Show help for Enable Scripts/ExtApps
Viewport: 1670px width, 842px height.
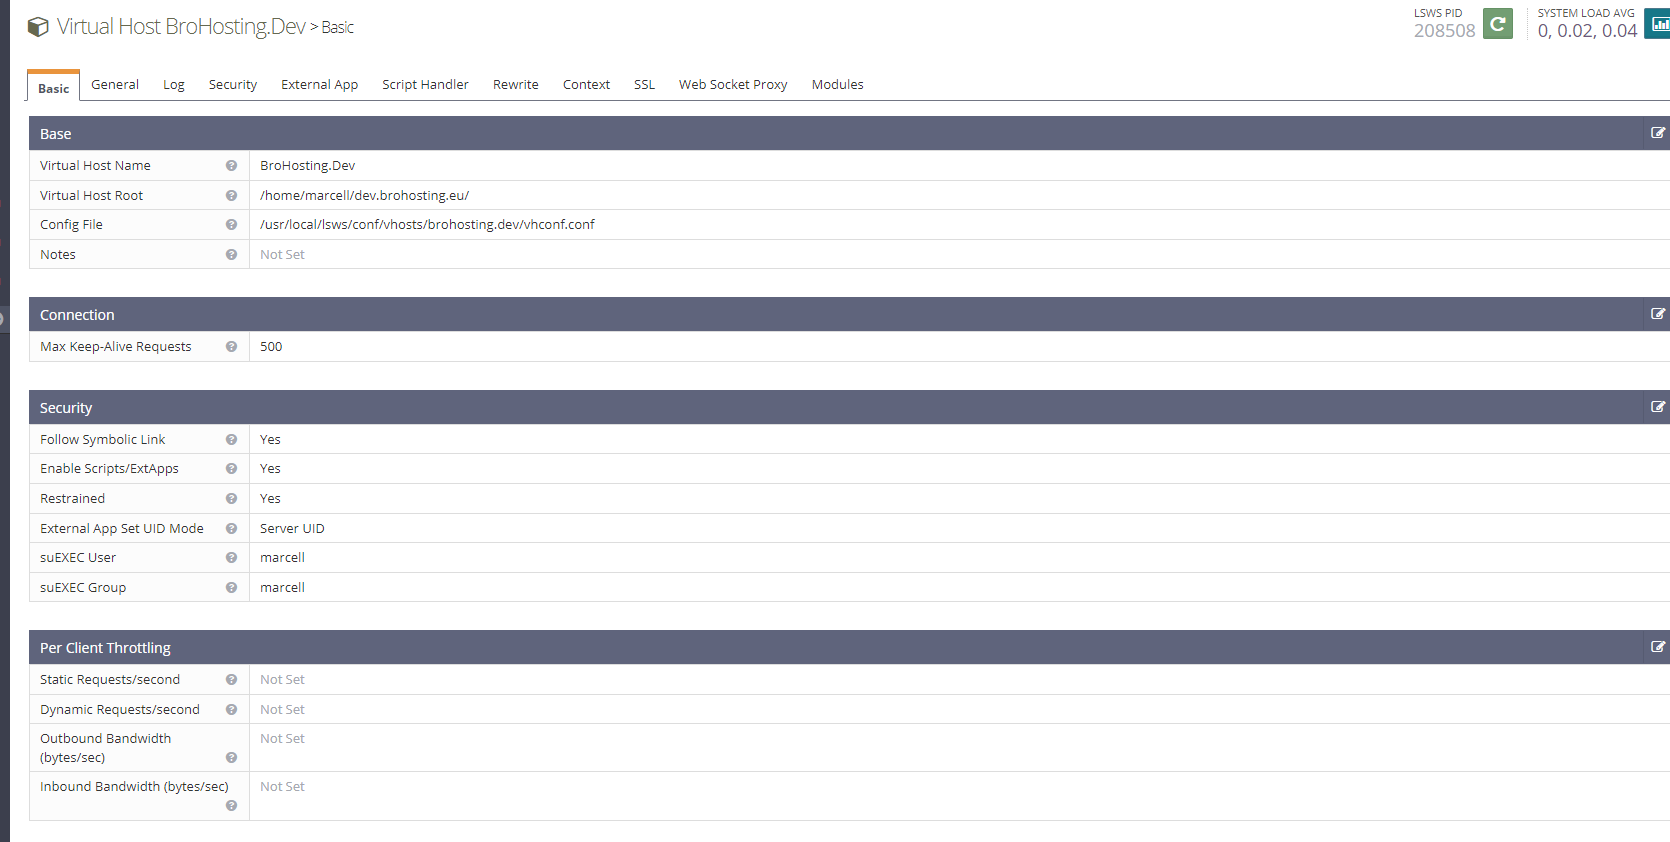coord(231,469)
